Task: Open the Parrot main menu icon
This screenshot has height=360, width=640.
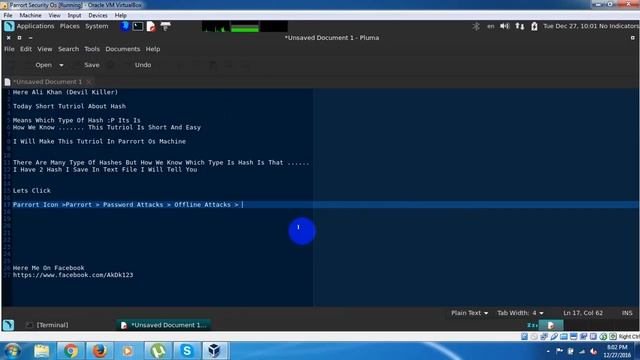Action: click(x=9, y=26)
